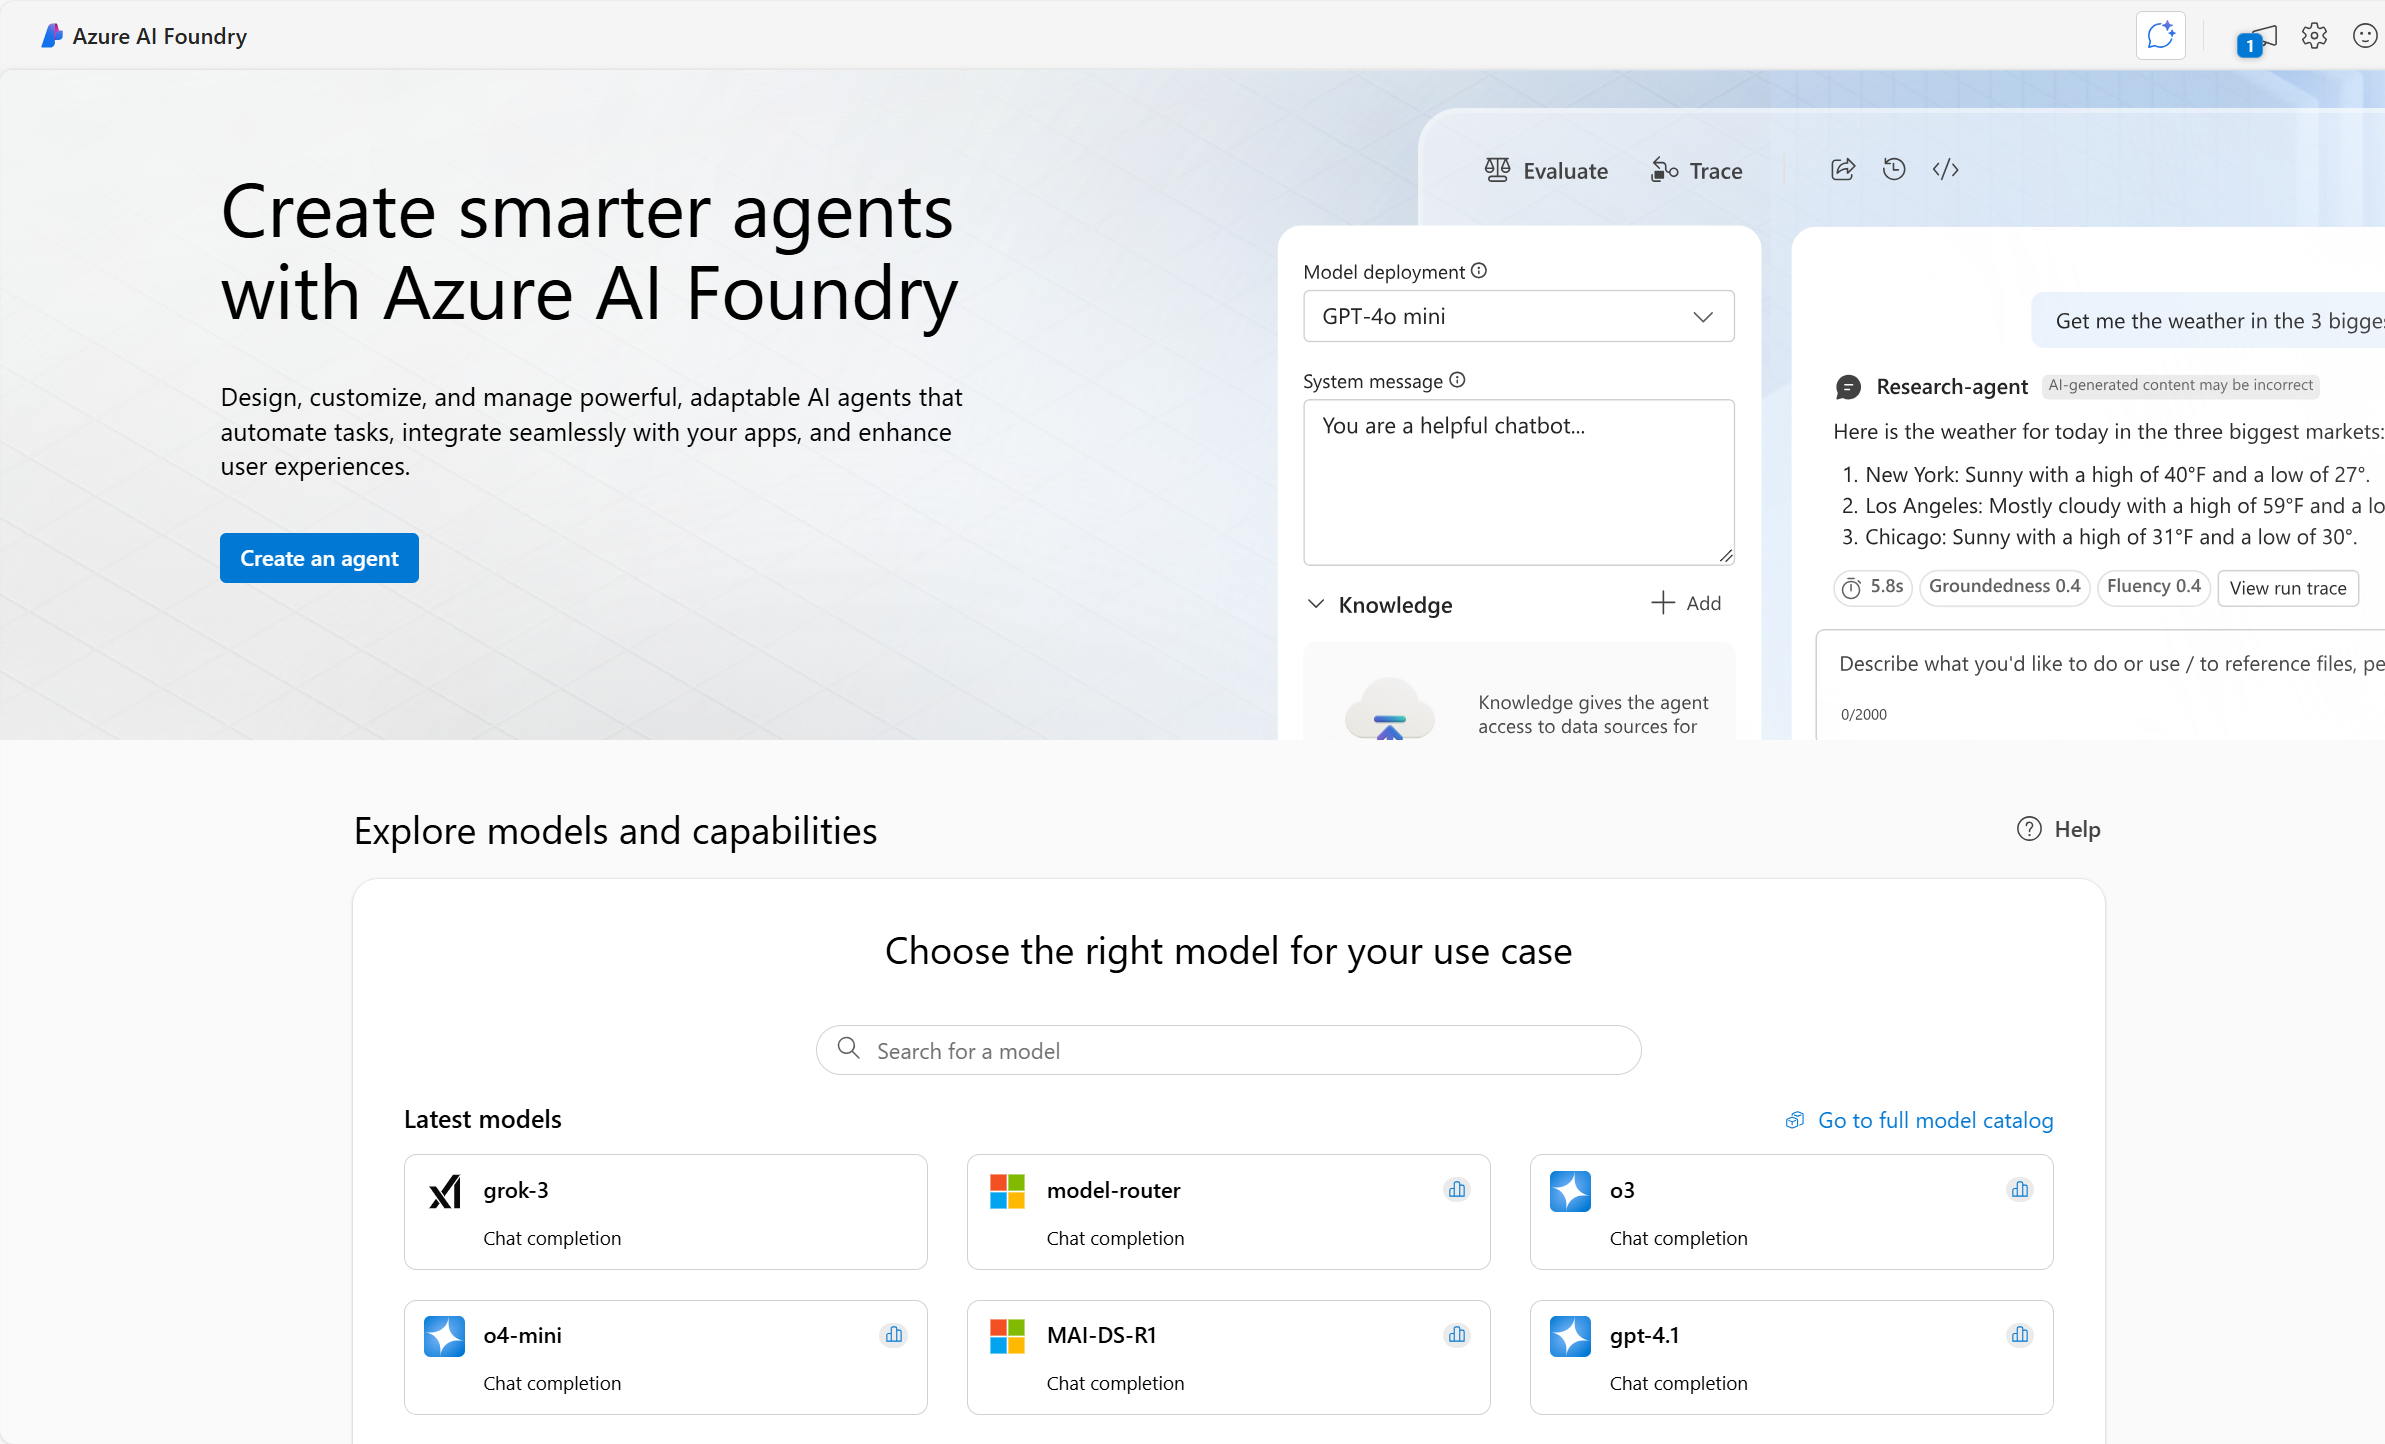This screenshot has height=1444, width=2385.
Task: View code with the code icon
Action: point(1945,169)
